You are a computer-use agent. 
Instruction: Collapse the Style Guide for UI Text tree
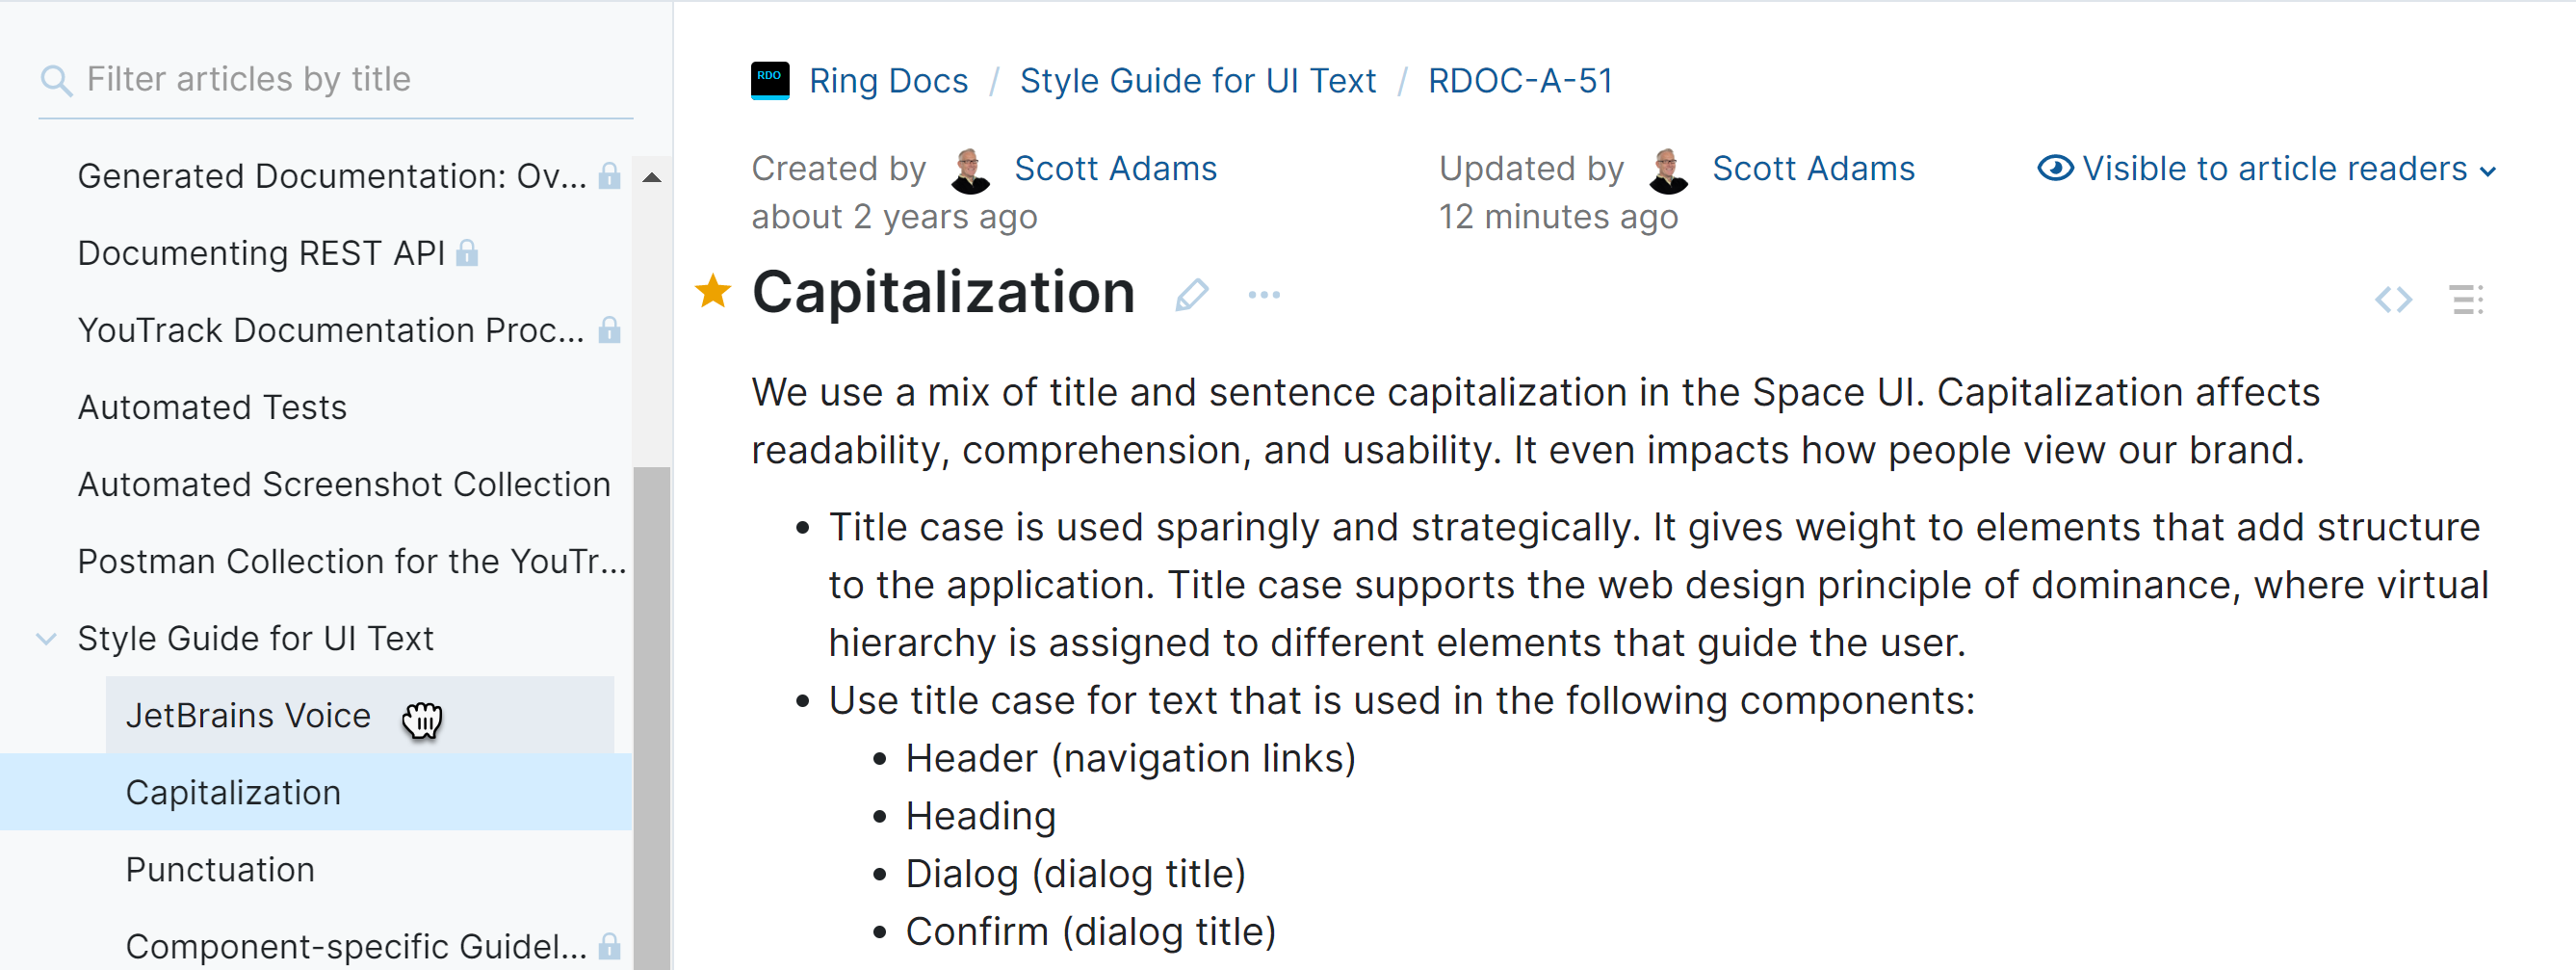(x=46, y=638)
